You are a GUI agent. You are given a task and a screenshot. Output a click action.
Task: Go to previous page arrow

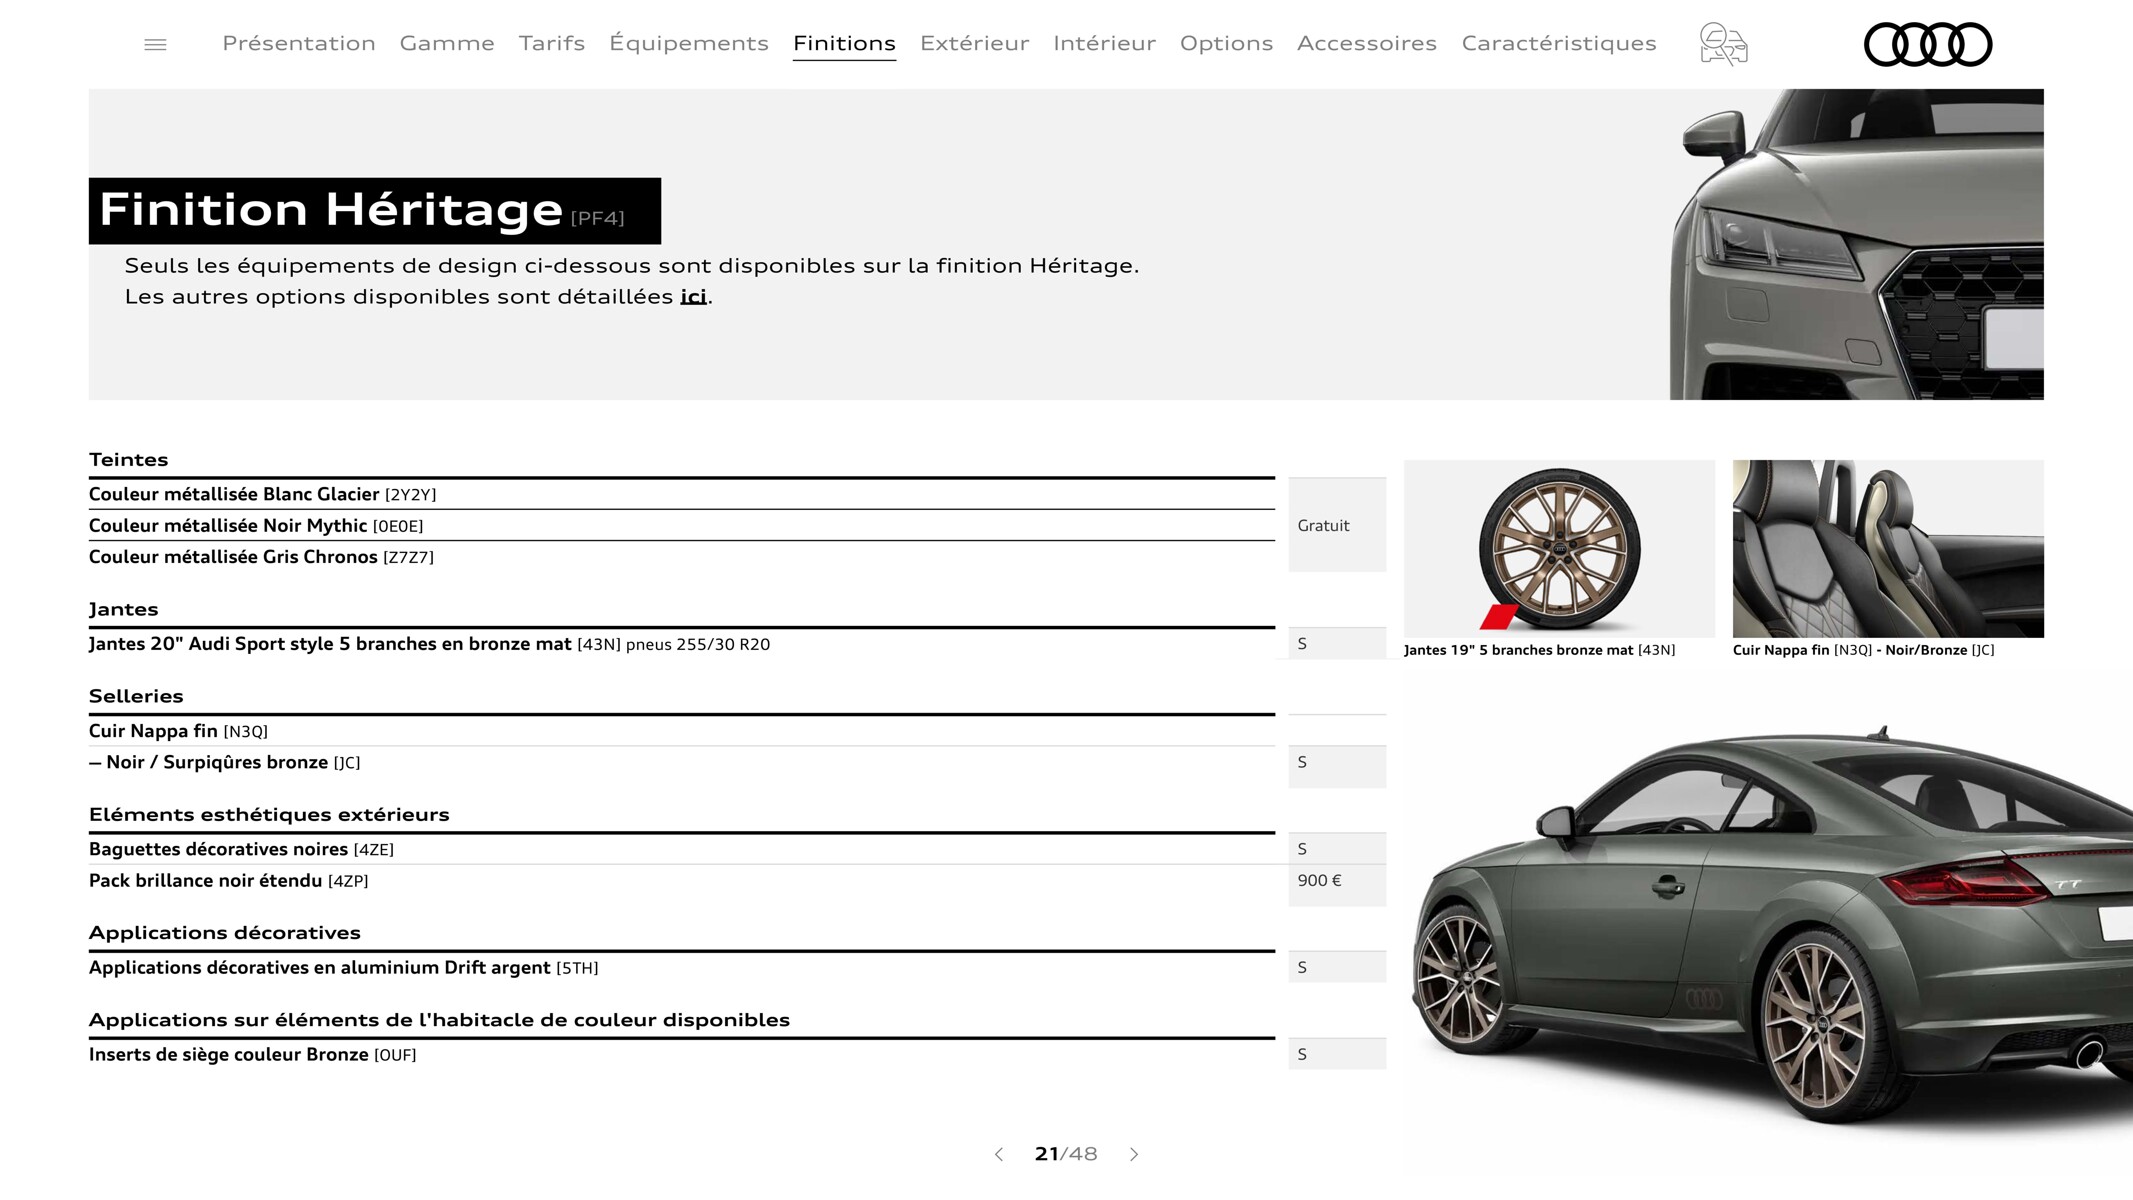999,1154
